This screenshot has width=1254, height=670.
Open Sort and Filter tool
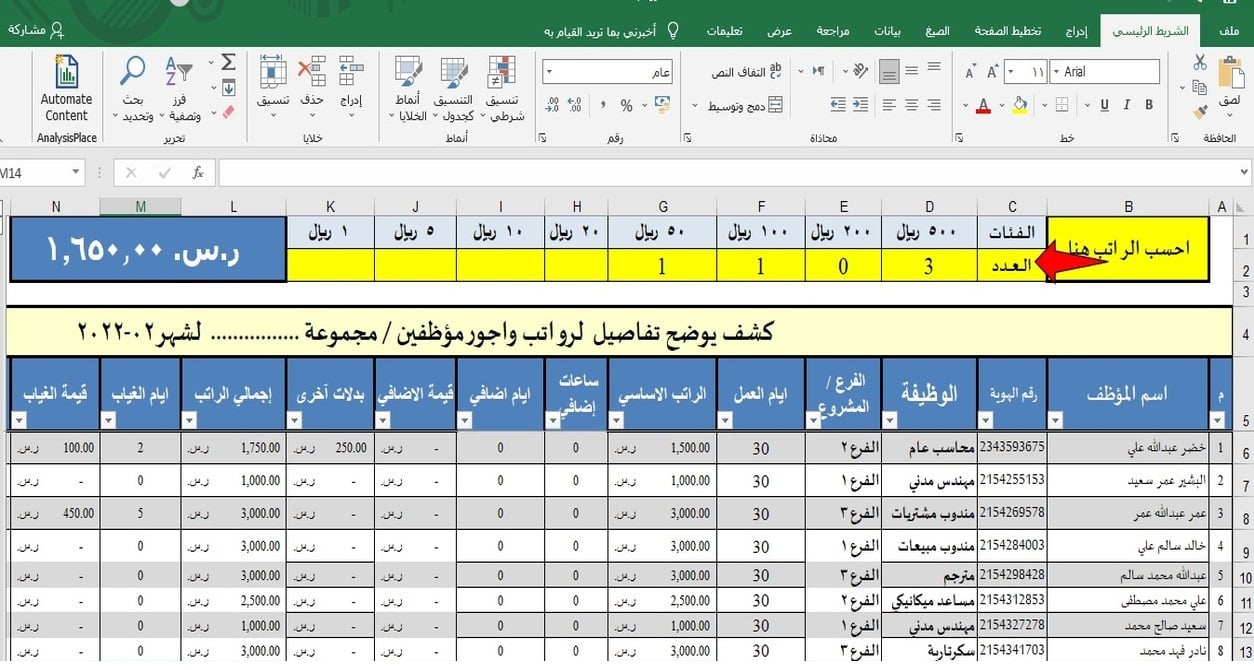point(179,72)
